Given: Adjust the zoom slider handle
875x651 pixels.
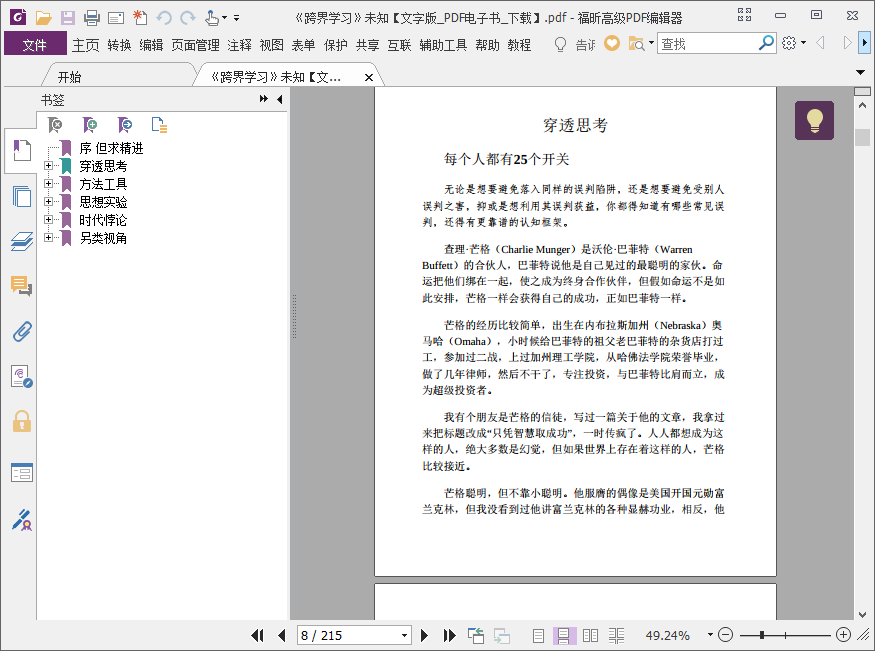Looking at the screenshot, I should [762, 635].
